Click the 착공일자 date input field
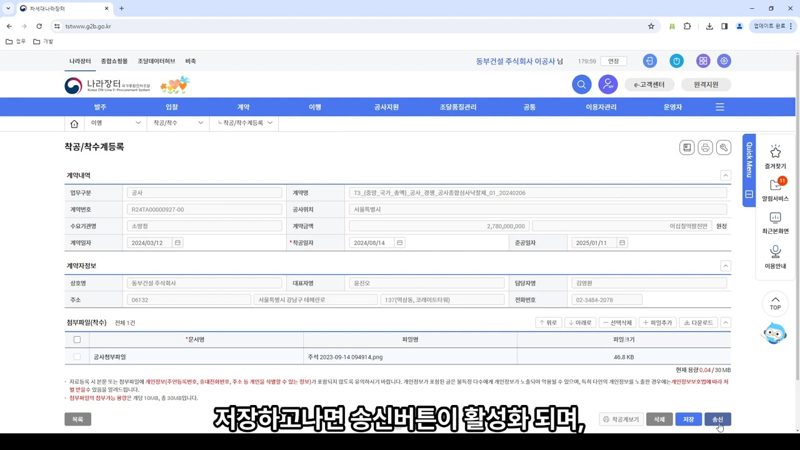Viewport: 800px width, 450px height. pyautogui.click(x=371, y=243)
